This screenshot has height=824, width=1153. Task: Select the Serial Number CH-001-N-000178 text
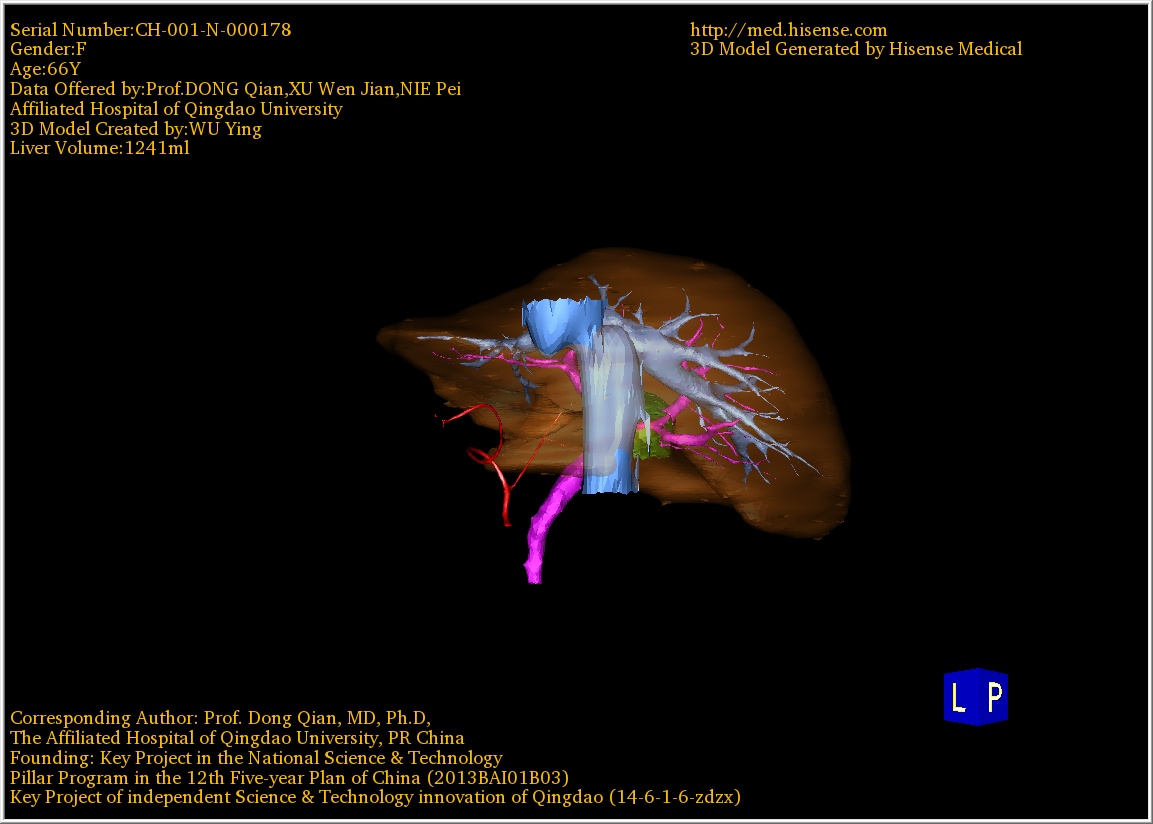(x=151, y=30)
